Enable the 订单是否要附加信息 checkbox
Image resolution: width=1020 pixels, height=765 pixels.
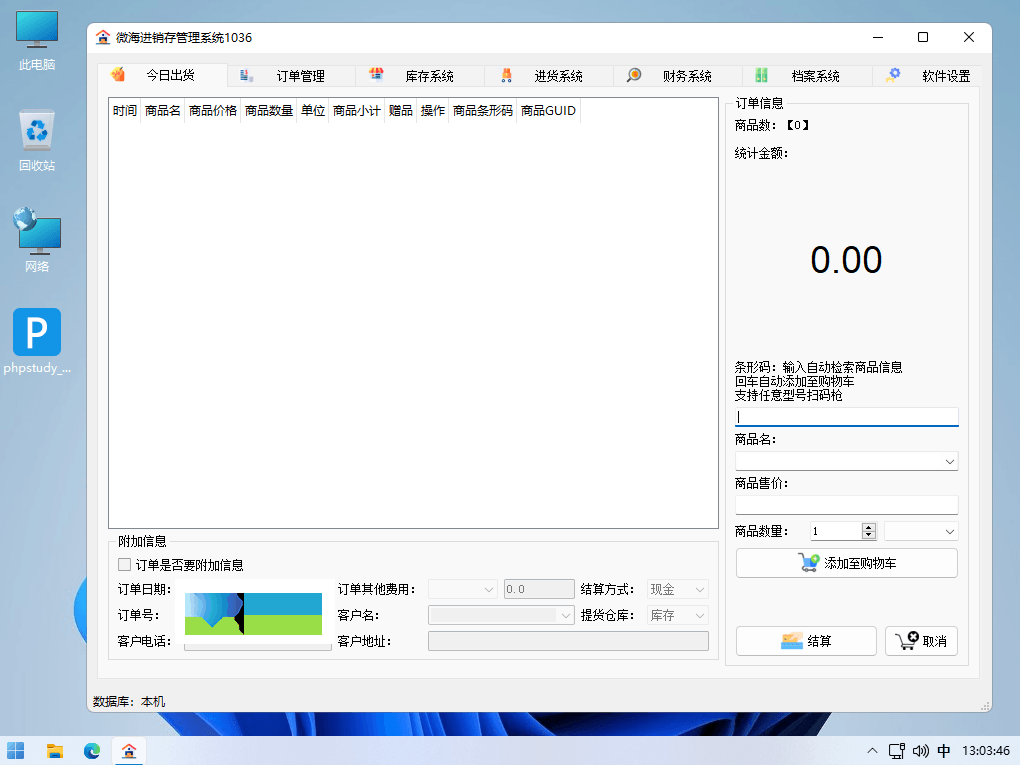click(125, 565)
